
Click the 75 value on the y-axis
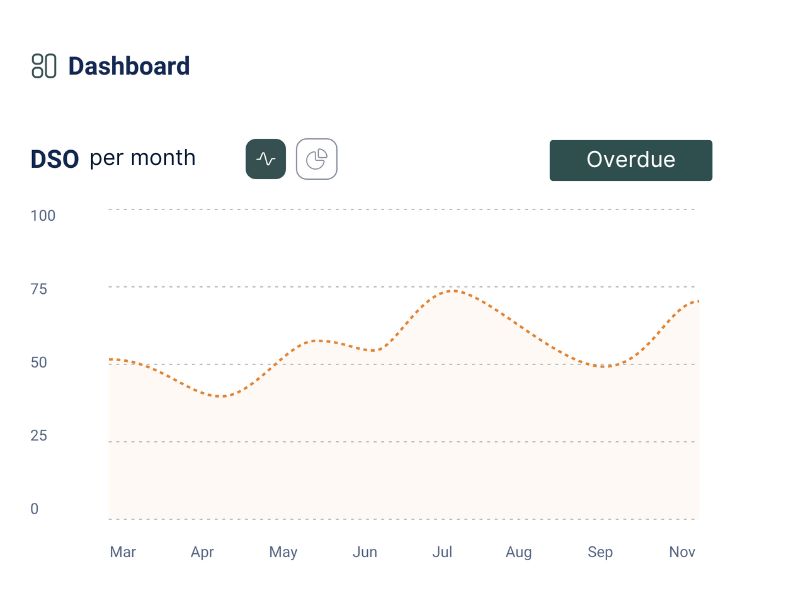[39, 289]
